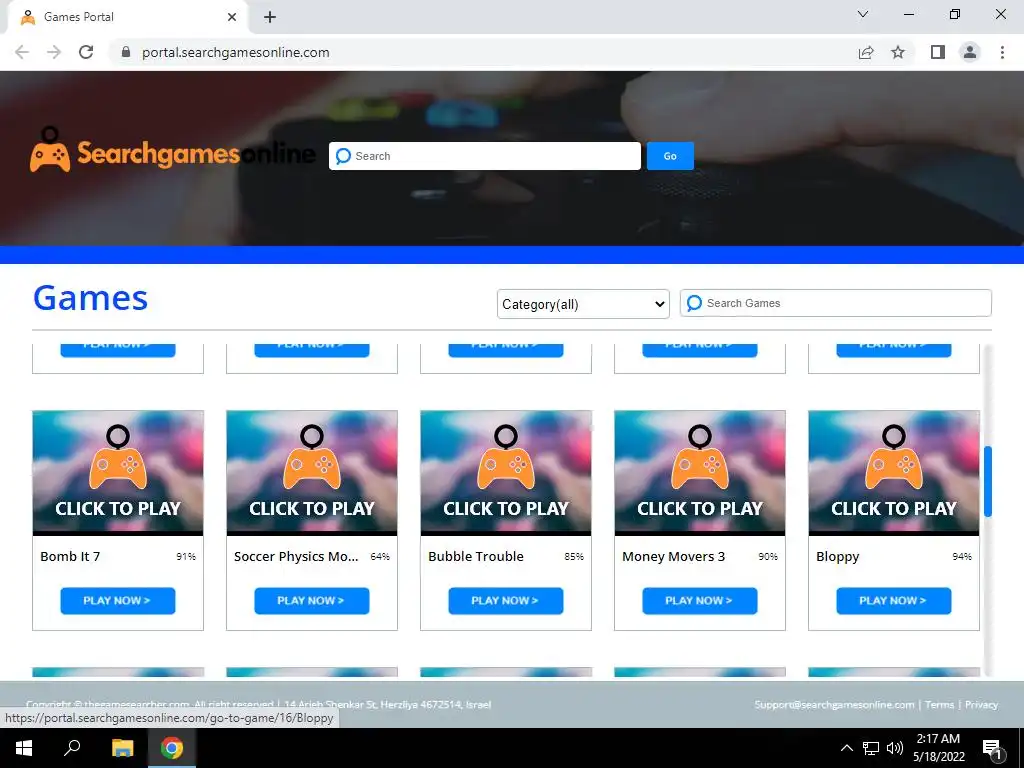This screenshot has width=1024, height=768.
Task: Open Bubble Trouble thumbnail
Action: [506, 473]
